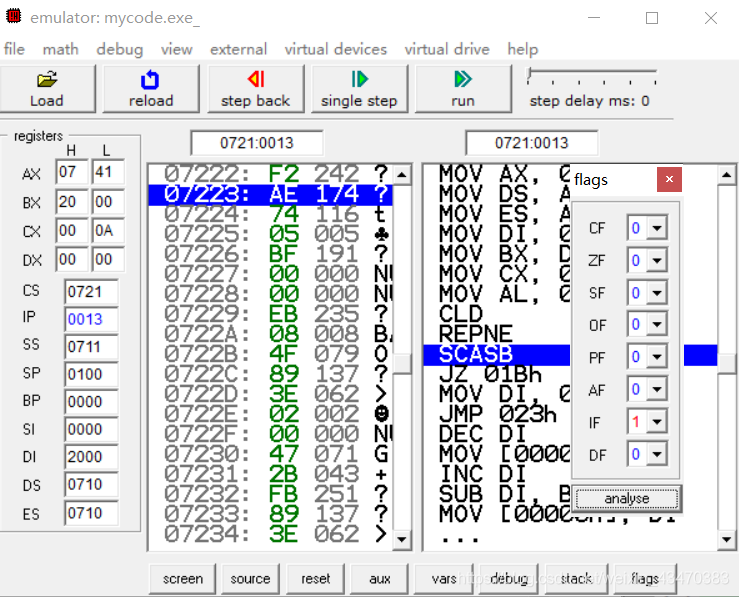This screenshot has height=597, width=739.
Task: Click the screen button
Action: (183, 579)
